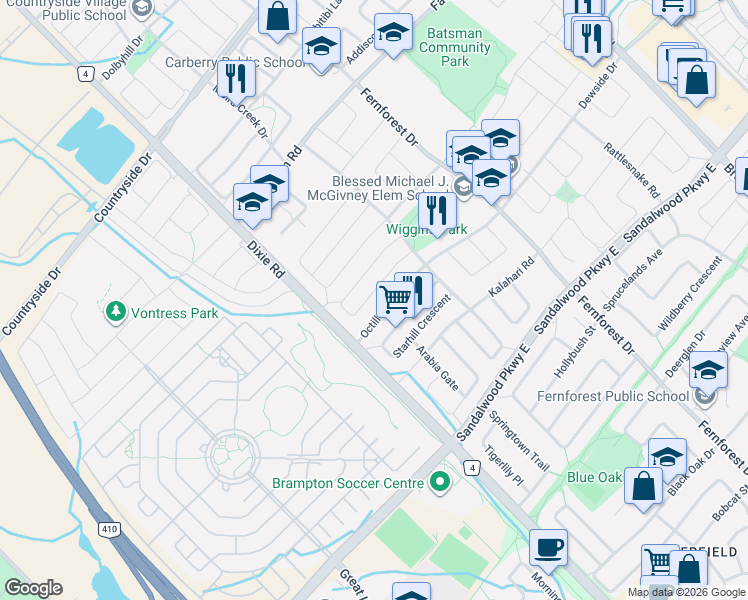Screen dimensions: 748x600
Task: Click the Starhill Crescent street label
Action: pyautogui.click(x=422, y=326)
